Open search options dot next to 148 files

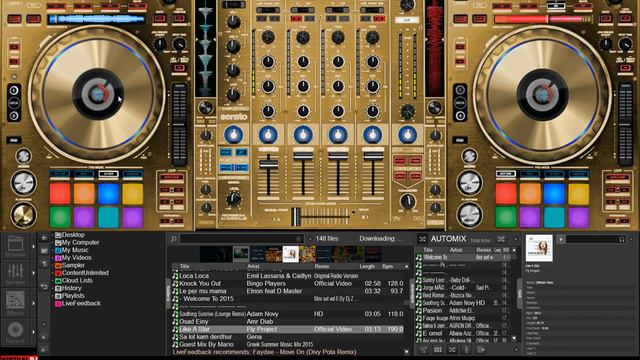point(310,239)
